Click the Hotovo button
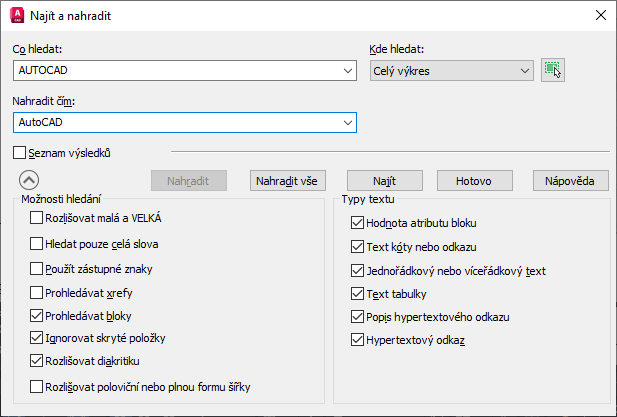 473,181
